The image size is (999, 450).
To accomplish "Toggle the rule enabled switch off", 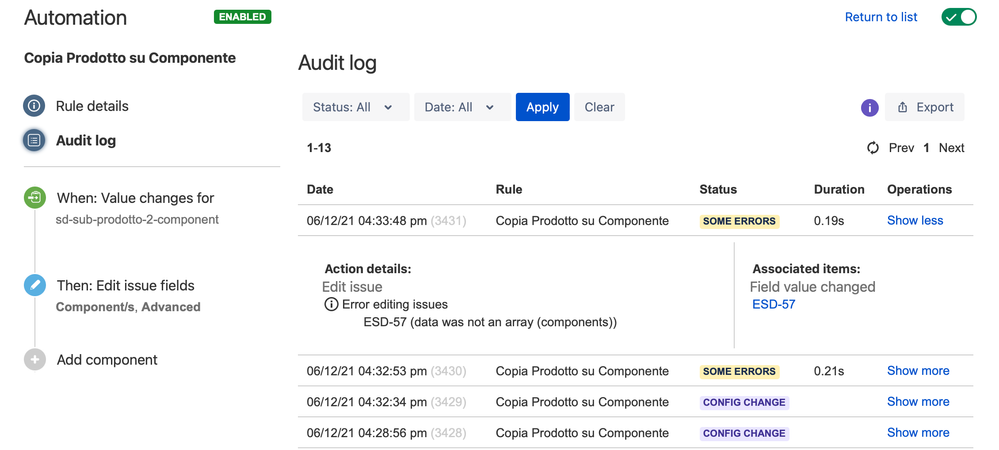I will click(x=959, y=17).
